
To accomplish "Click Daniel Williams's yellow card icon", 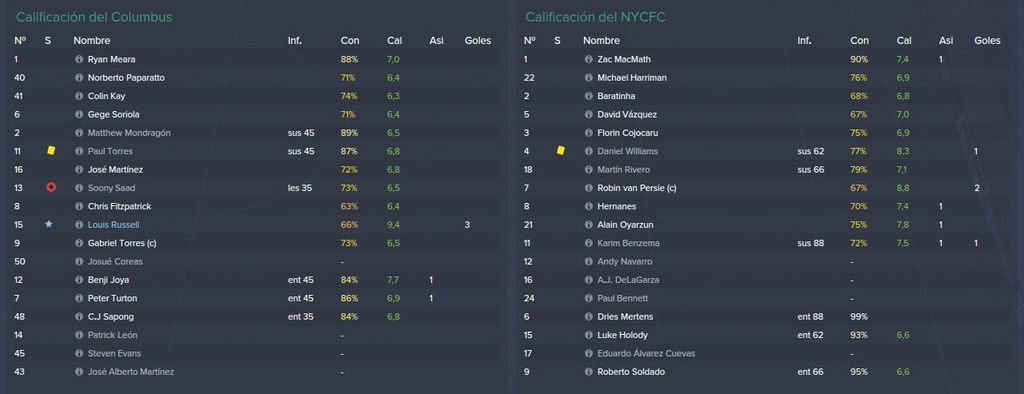I will pyautogui.click(x=560, y=151).
